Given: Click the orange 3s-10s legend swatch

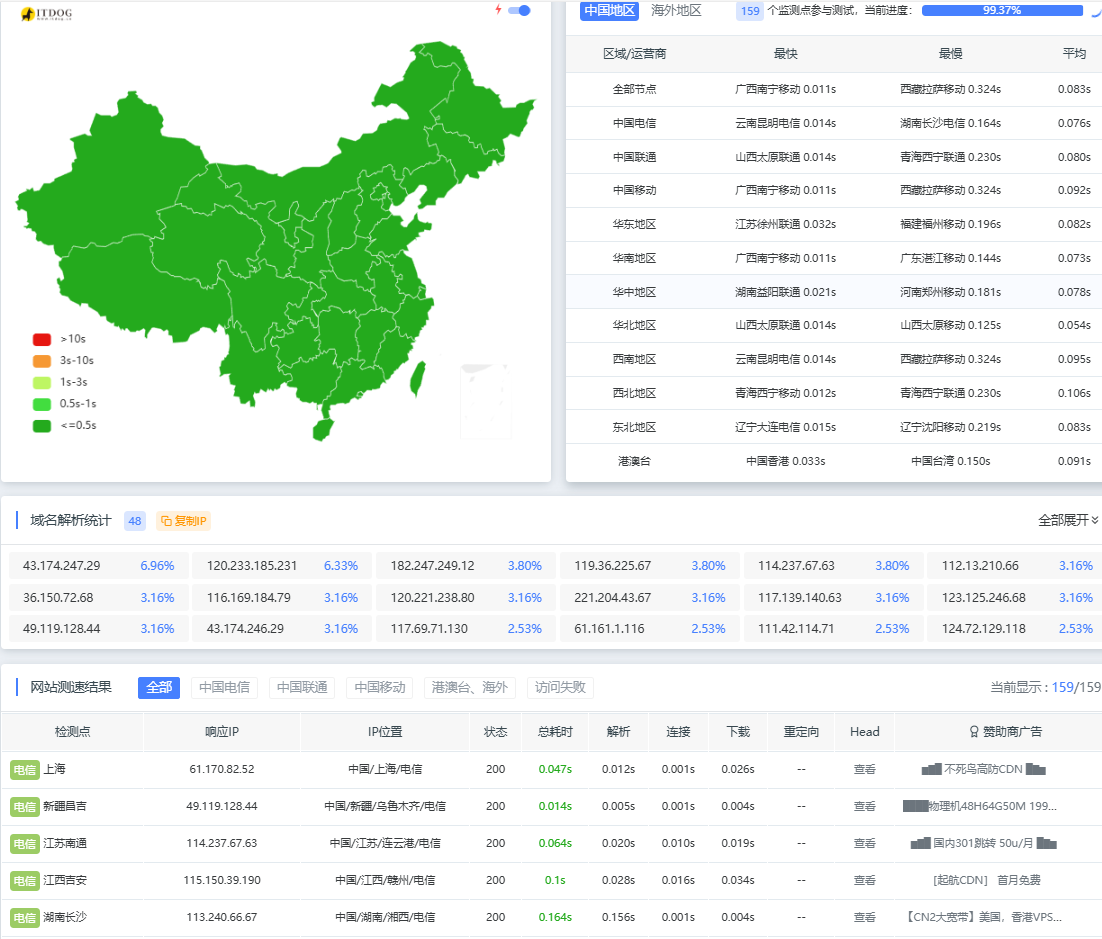Looking at the screenshot, I should coord(41,361).
